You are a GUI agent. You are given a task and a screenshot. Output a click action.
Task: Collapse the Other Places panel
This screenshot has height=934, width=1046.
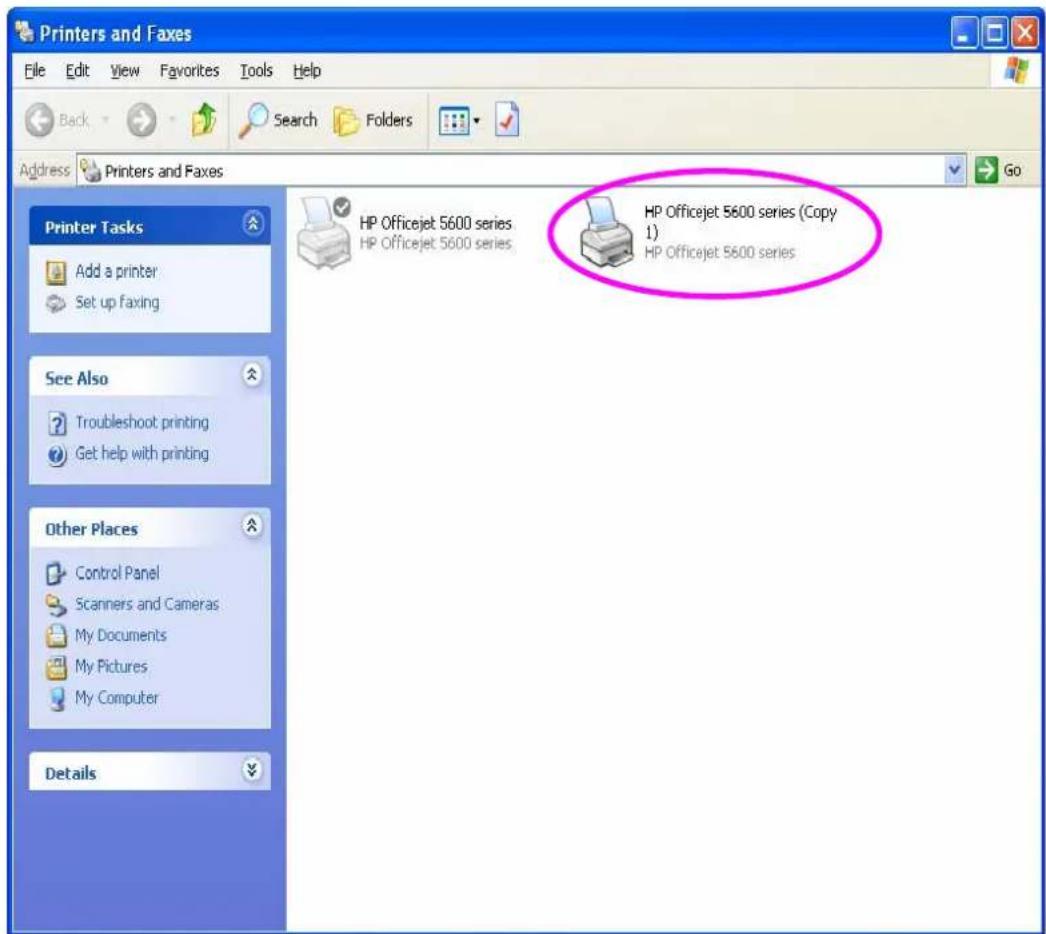[x=252, y=526]
